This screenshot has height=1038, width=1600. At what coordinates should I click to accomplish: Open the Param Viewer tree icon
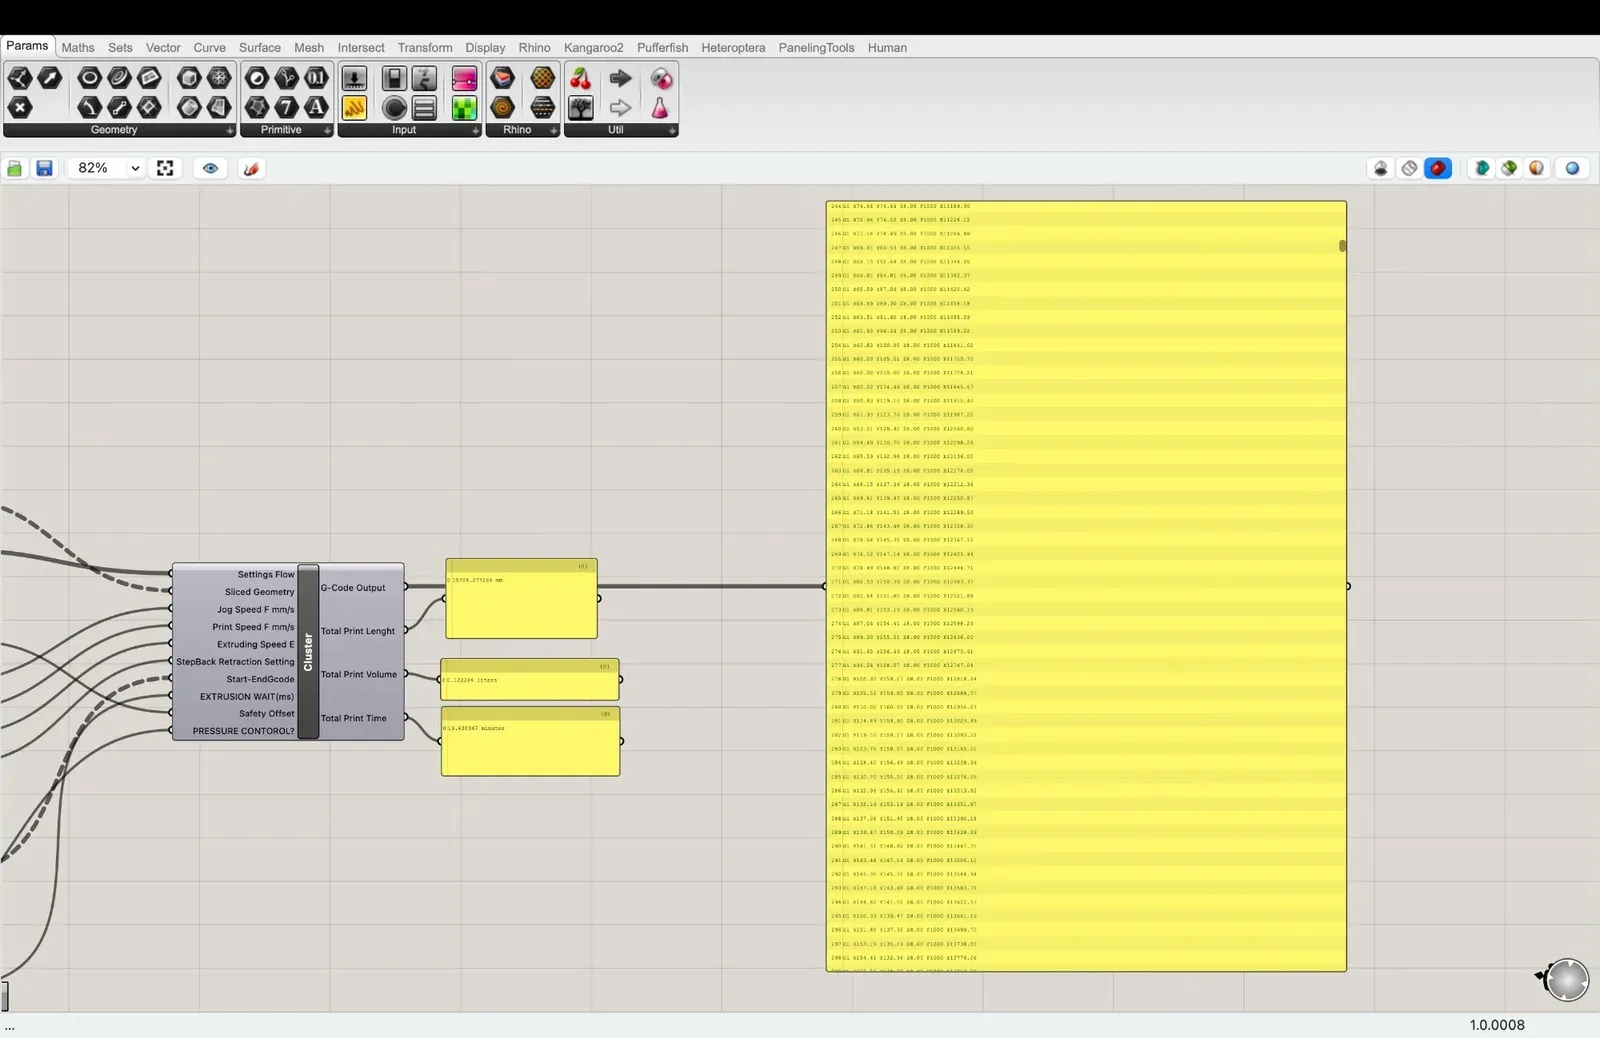581,107
